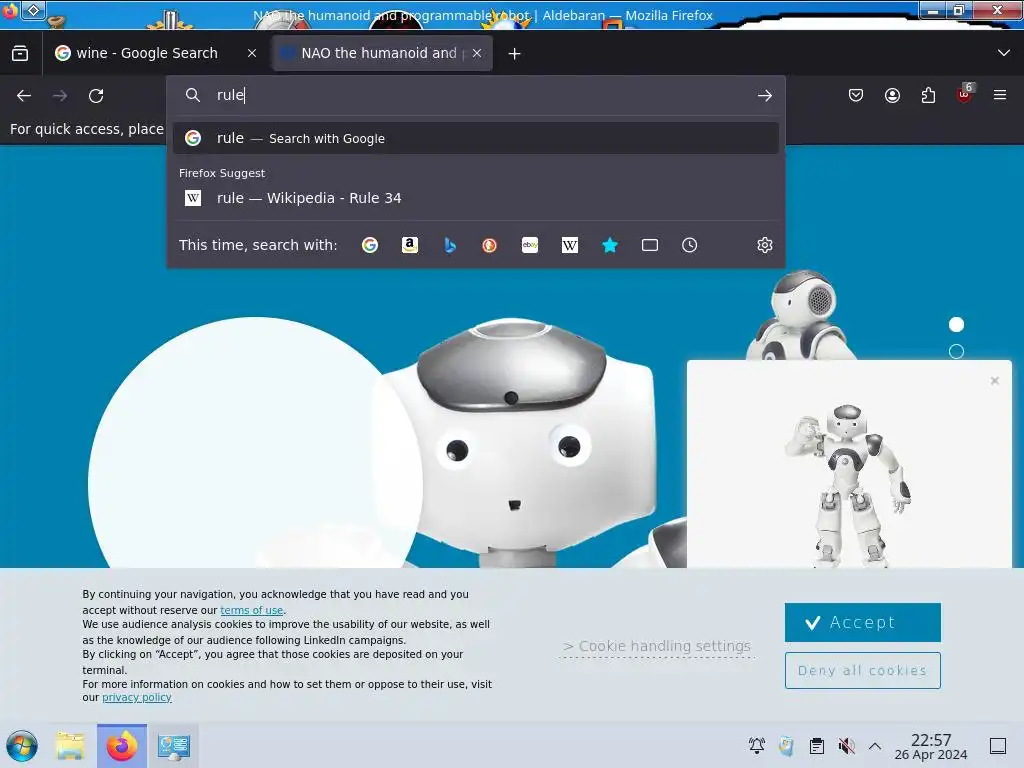This screenshot has height=768, width=1024.
Task: Search this time with Google
Action: pos(370,245)
